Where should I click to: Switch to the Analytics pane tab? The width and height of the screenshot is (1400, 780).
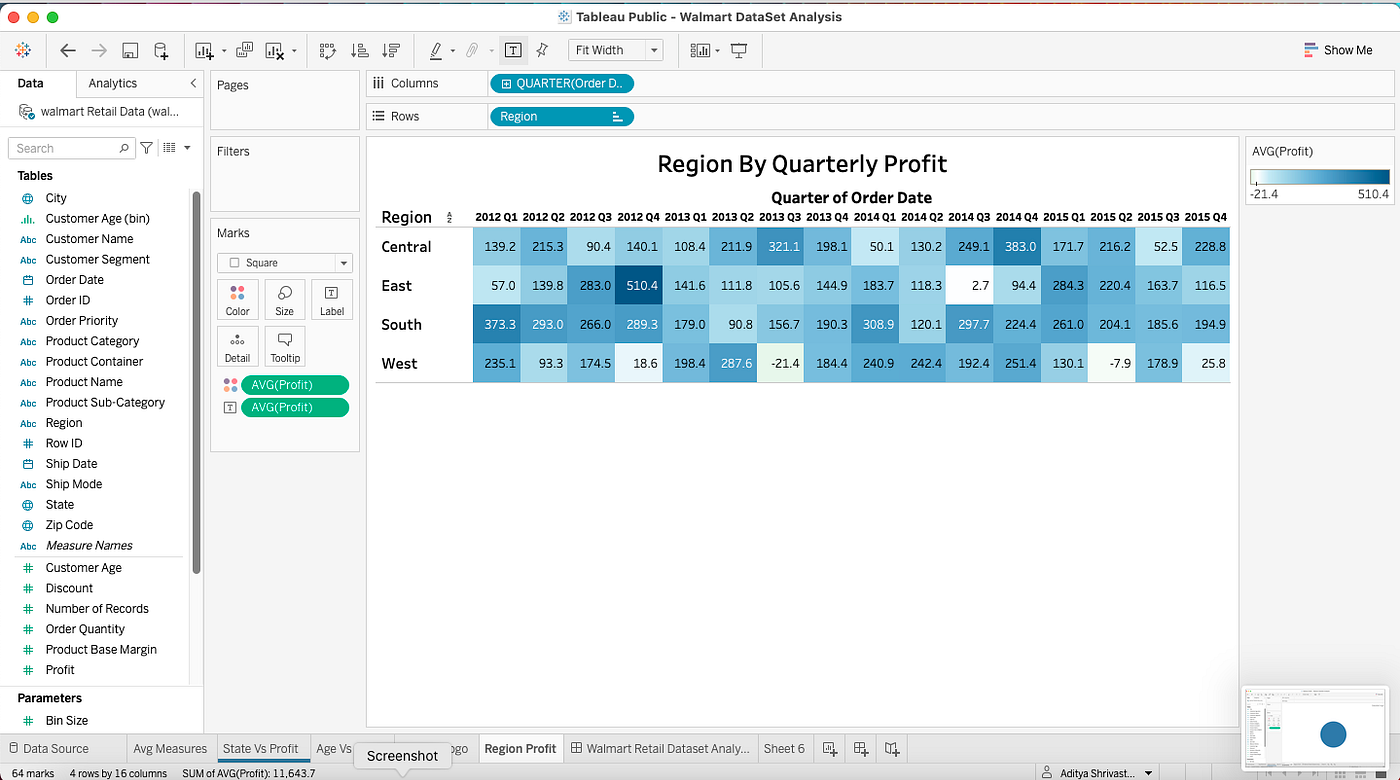click(111, 83)
